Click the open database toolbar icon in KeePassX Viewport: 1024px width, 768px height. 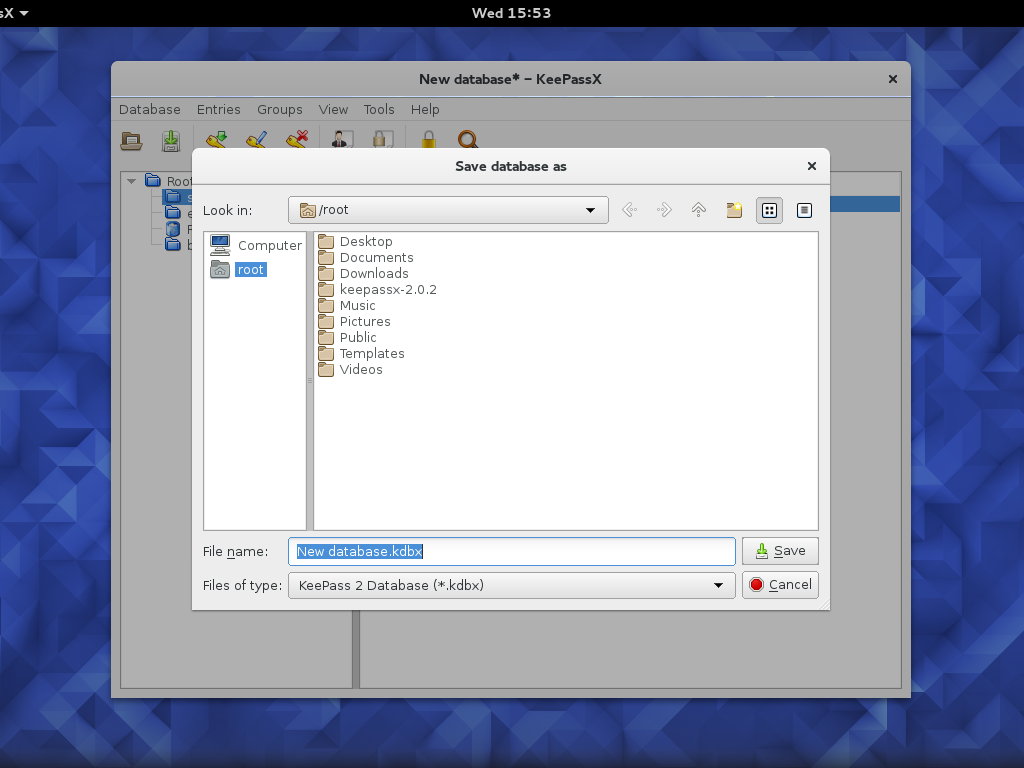coord(131,140)
